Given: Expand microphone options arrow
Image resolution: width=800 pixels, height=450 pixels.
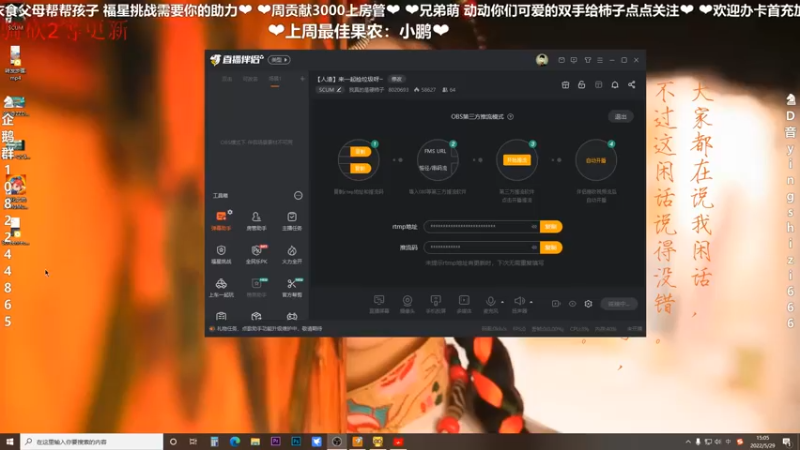Looking at the screenshot, I should click(x=503, y=302).
